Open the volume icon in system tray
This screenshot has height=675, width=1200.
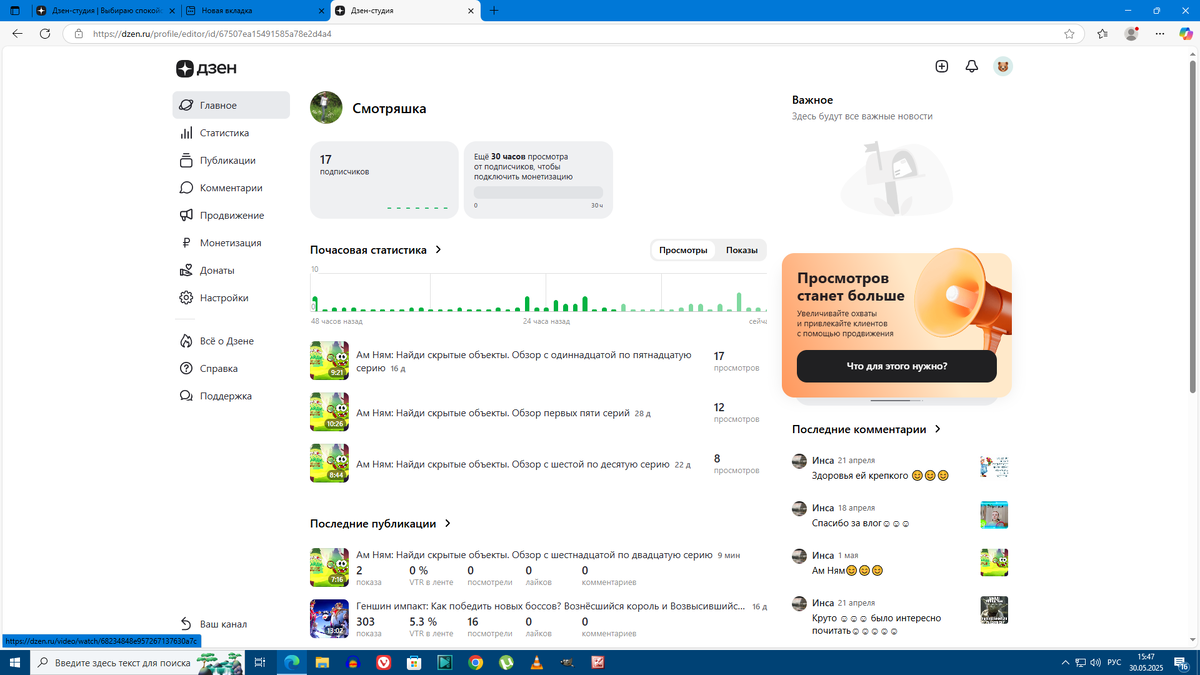click(1093, 662)
